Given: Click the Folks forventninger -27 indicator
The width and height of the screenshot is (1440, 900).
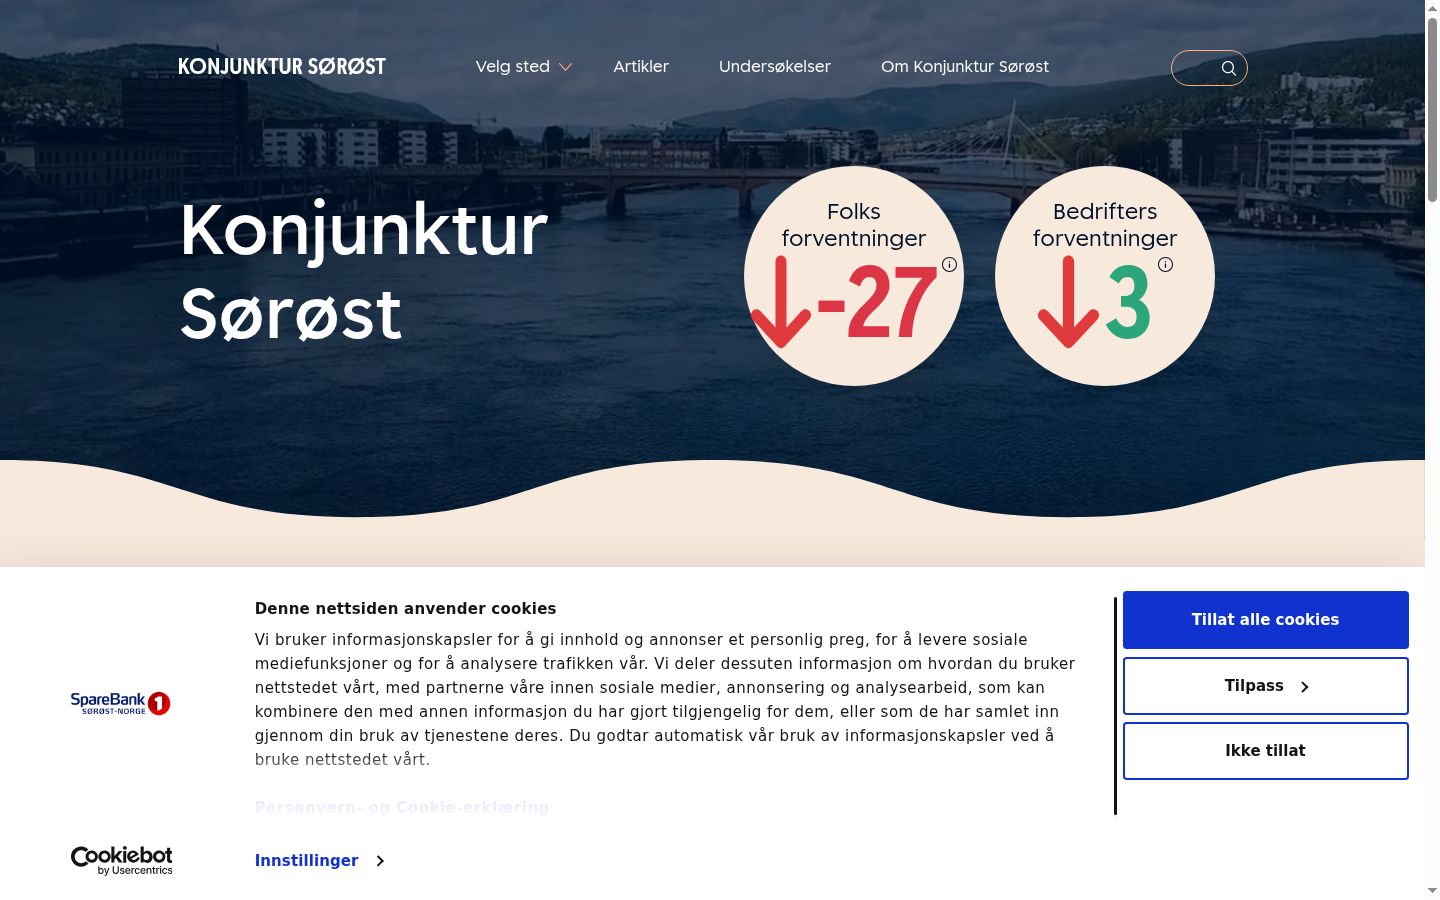Looking at the screenshot, I should pos(854,276).
